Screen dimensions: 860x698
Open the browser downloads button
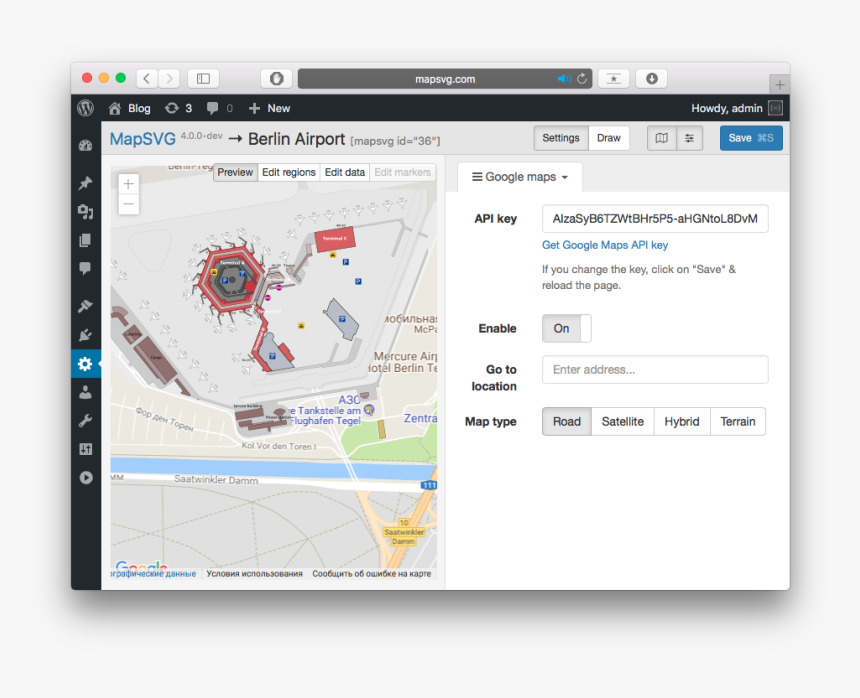click(652, 78)
